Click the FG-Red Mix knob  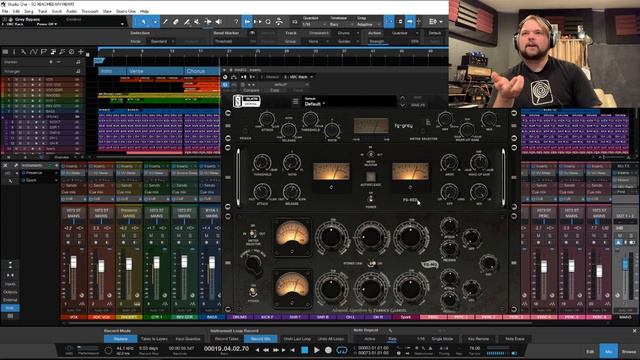(x=478, y=191)
